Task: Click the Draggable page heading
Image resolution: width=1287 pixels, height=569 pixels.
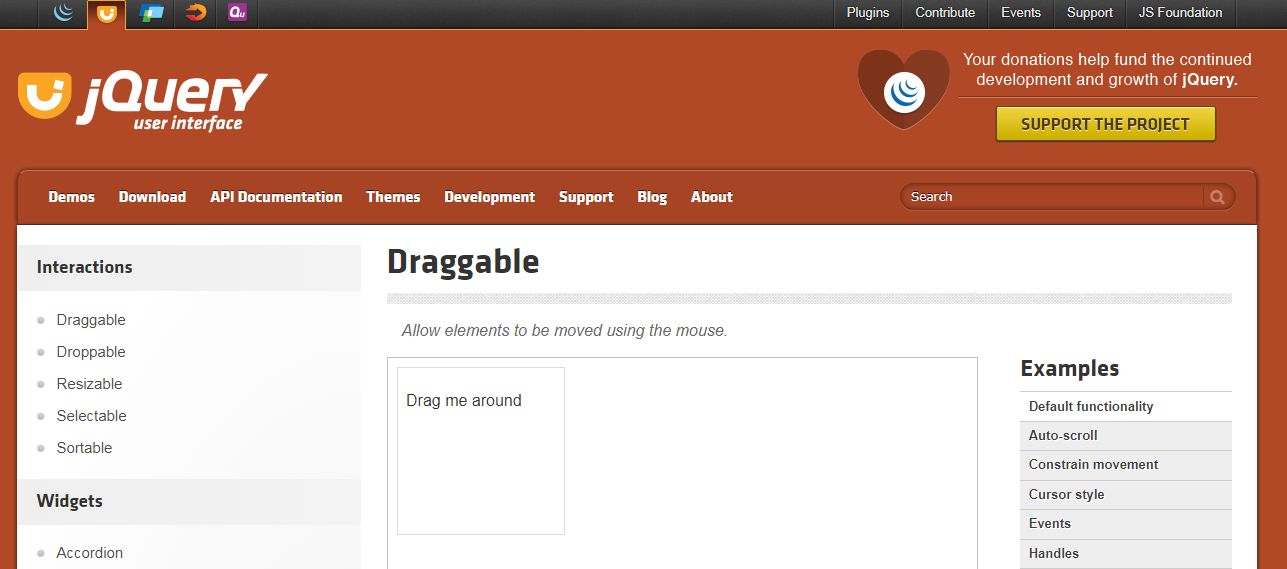Action: (x=463, y=262)
